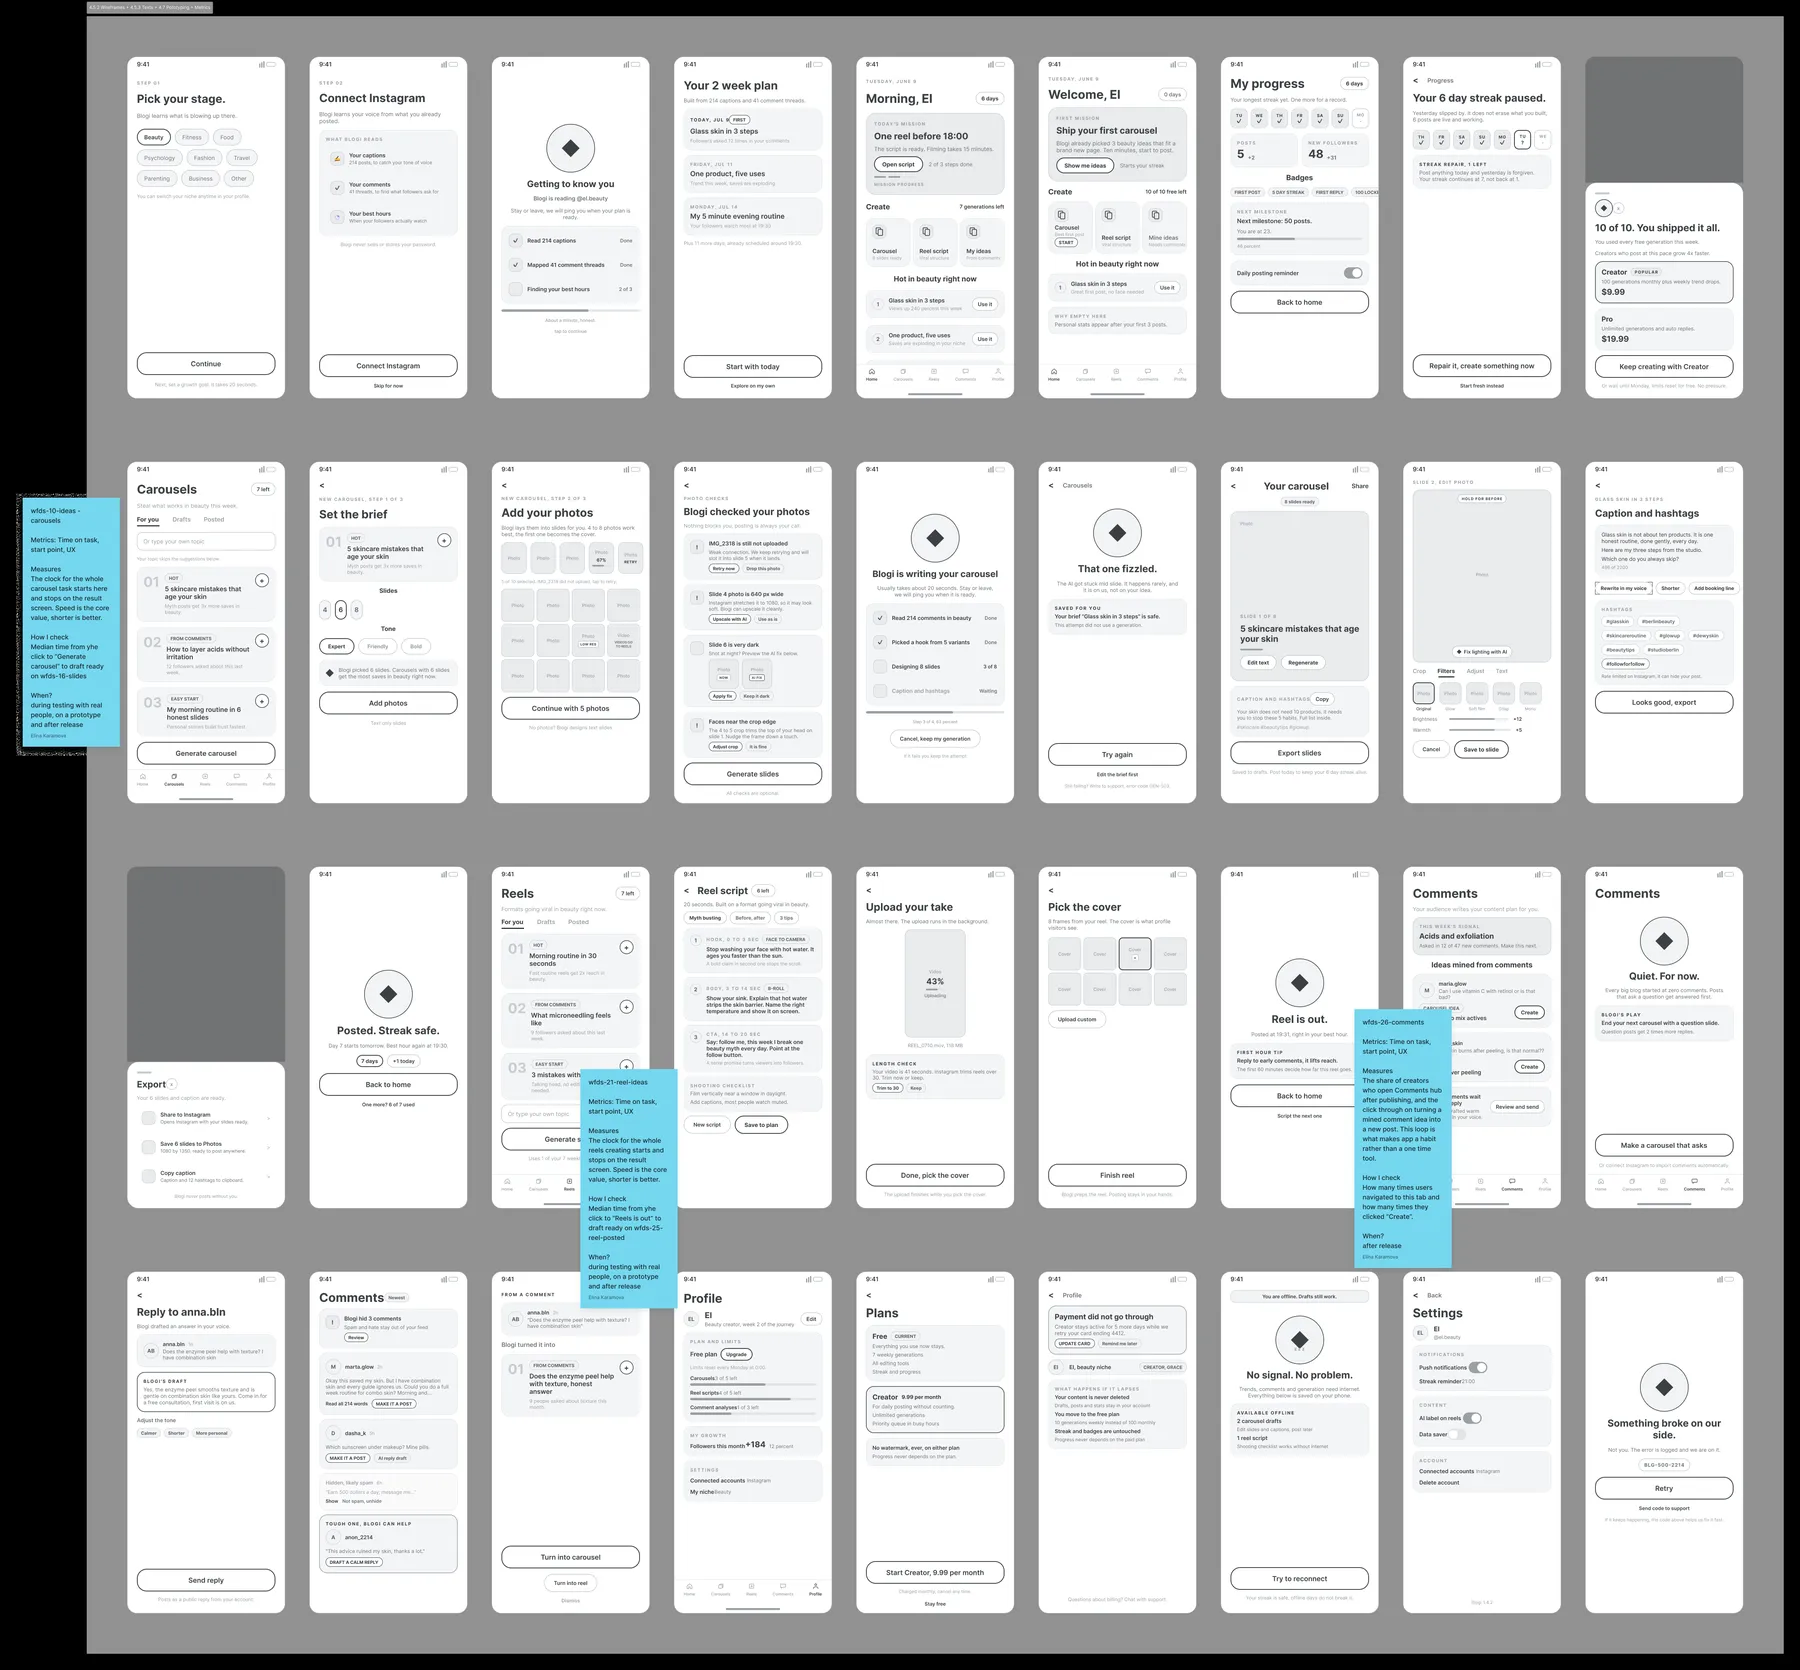This screenshot has height=1670, width=1800.
Task: Adjust Warmth slider in Edit photo
Action: 1479,730
